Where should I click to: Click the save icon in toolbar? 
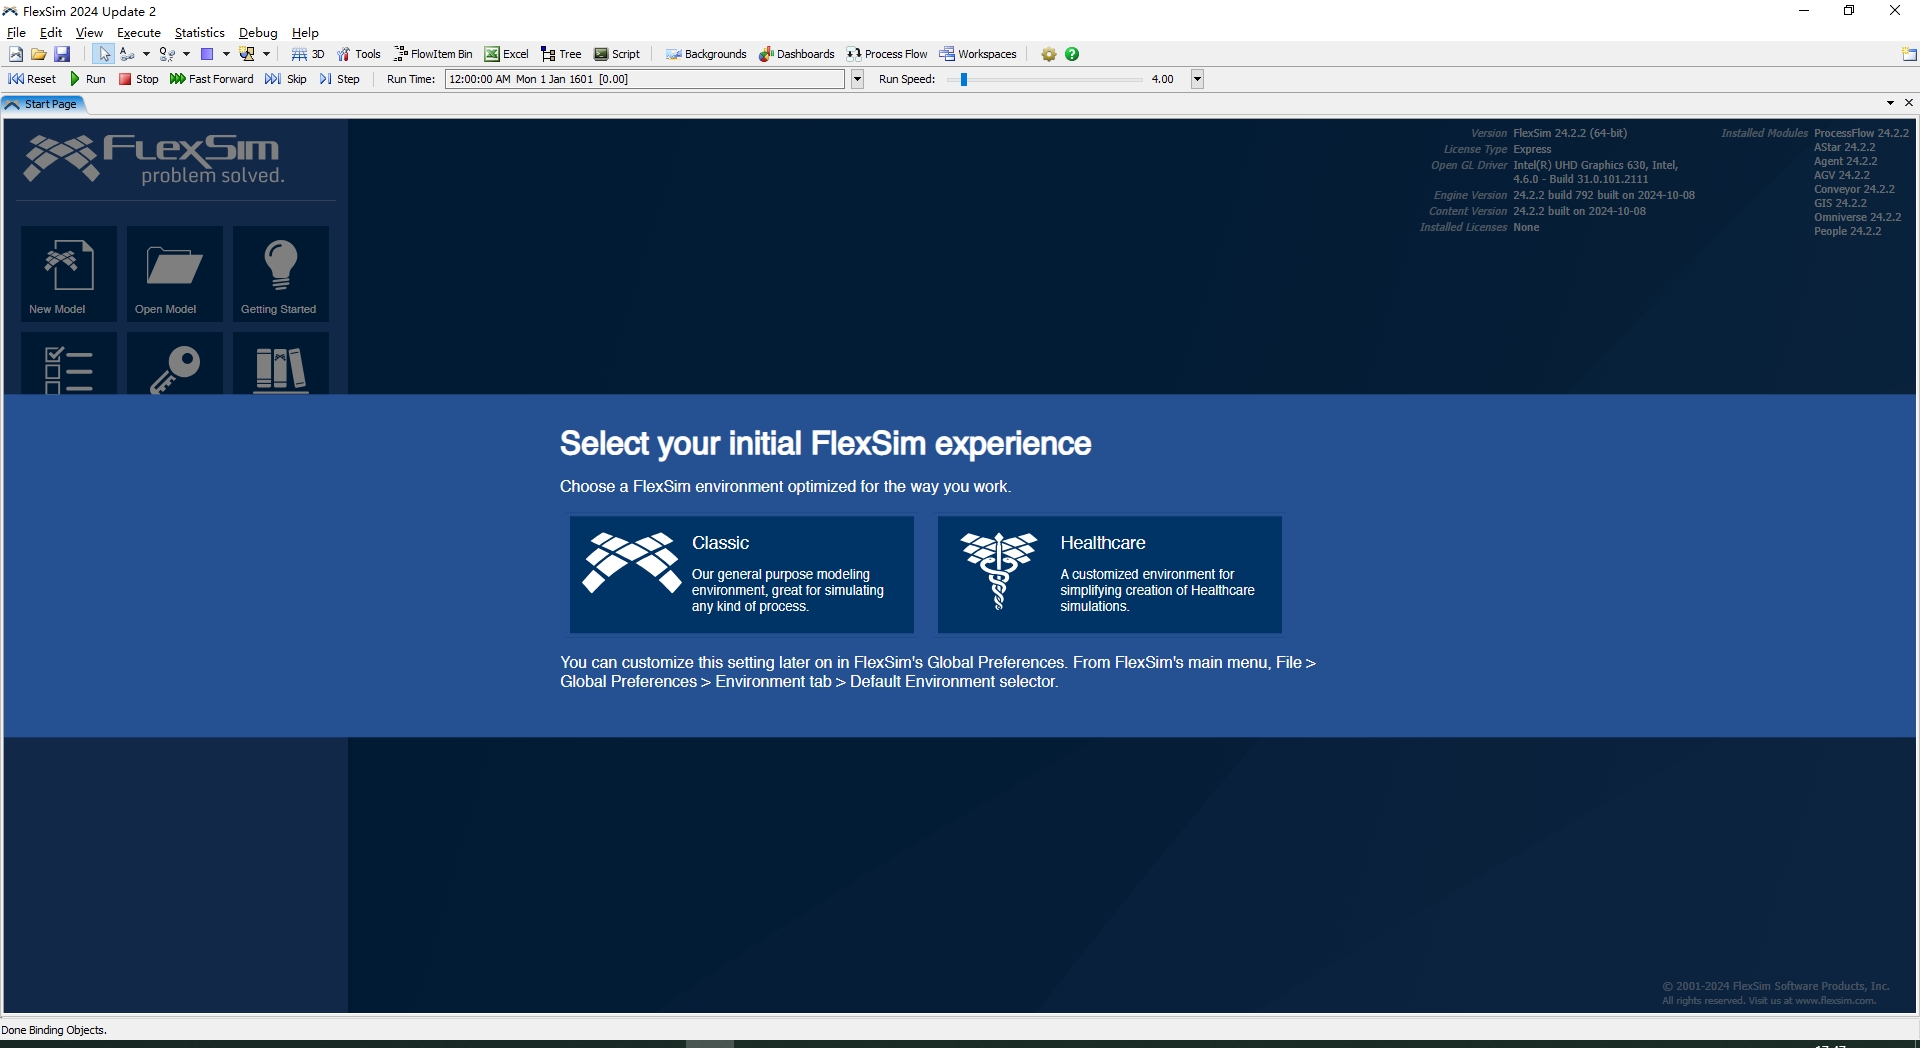coord(62,54)
